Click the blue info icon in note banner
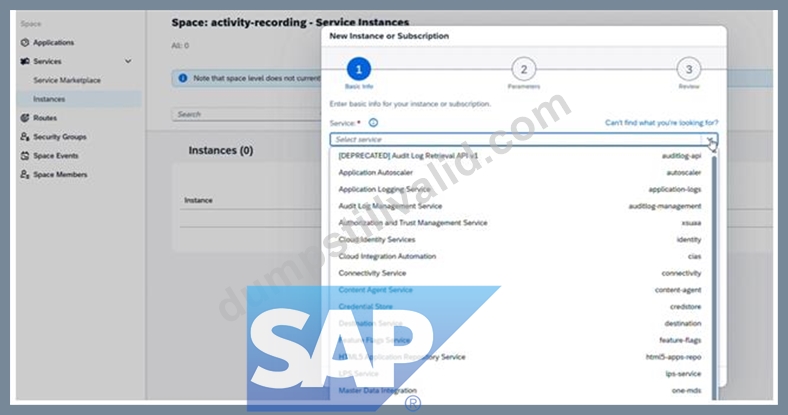 click(x=183, y=78)
